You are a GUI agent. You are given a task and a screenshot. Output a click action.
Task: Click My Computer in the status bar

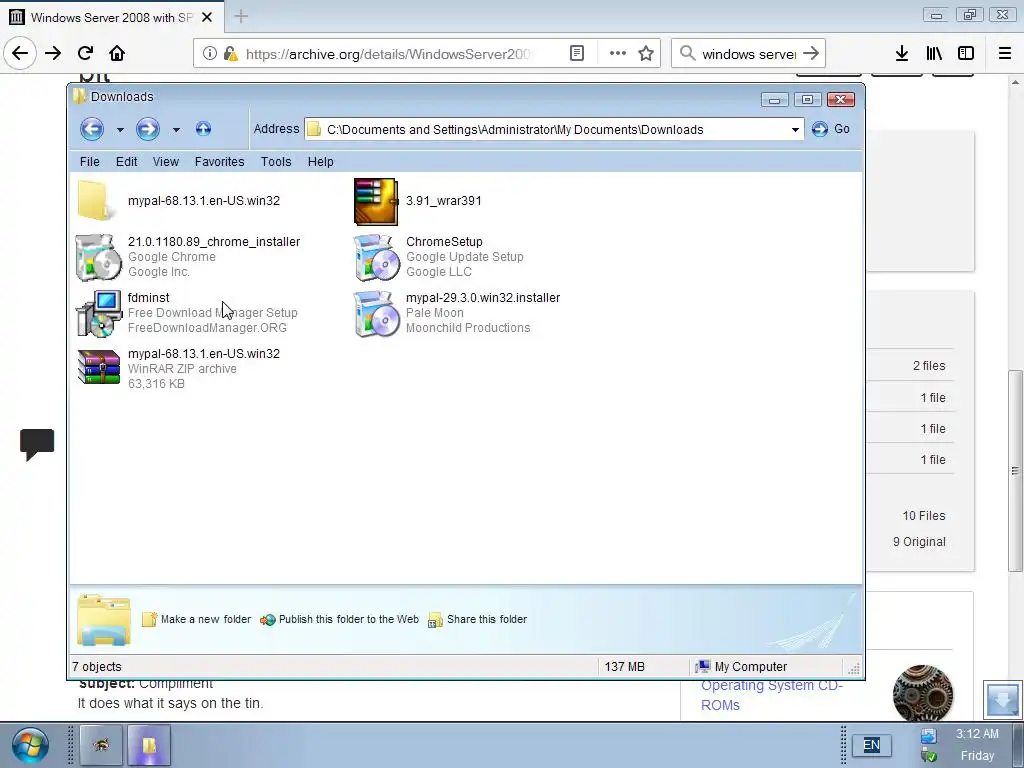[741, 667]
